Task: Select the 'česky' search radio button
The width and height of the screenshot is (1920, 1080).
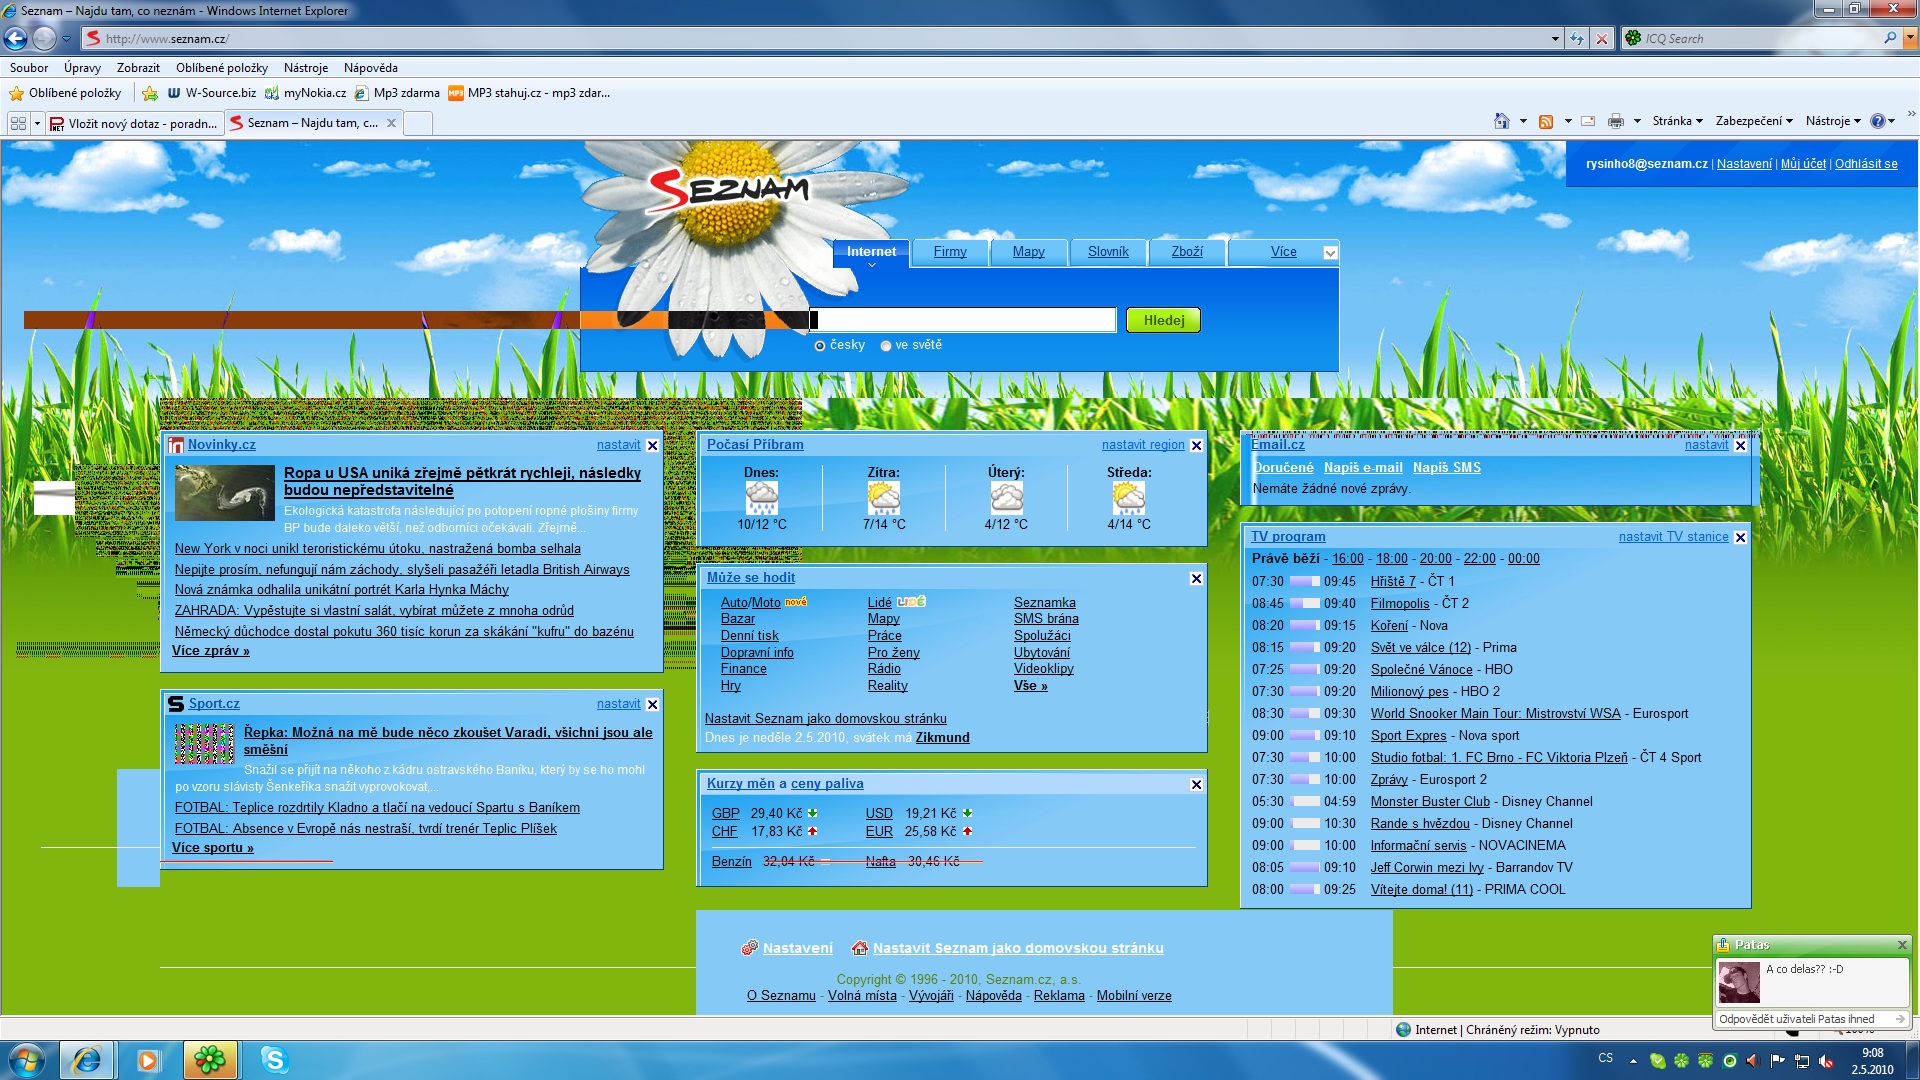Action: 820,346
